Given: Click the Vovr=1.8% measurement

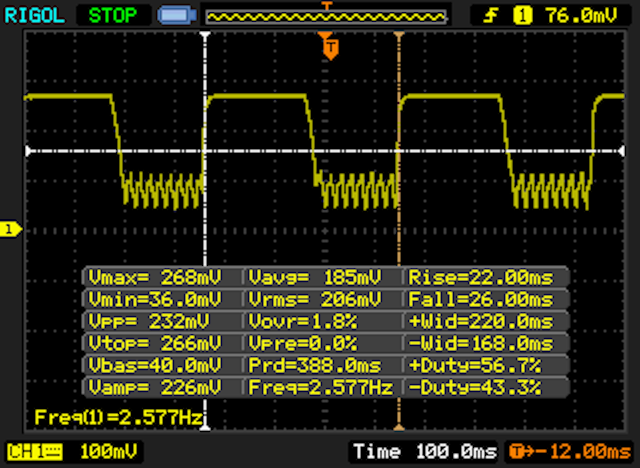Looking at the screenshot, I should pos(303,322).
